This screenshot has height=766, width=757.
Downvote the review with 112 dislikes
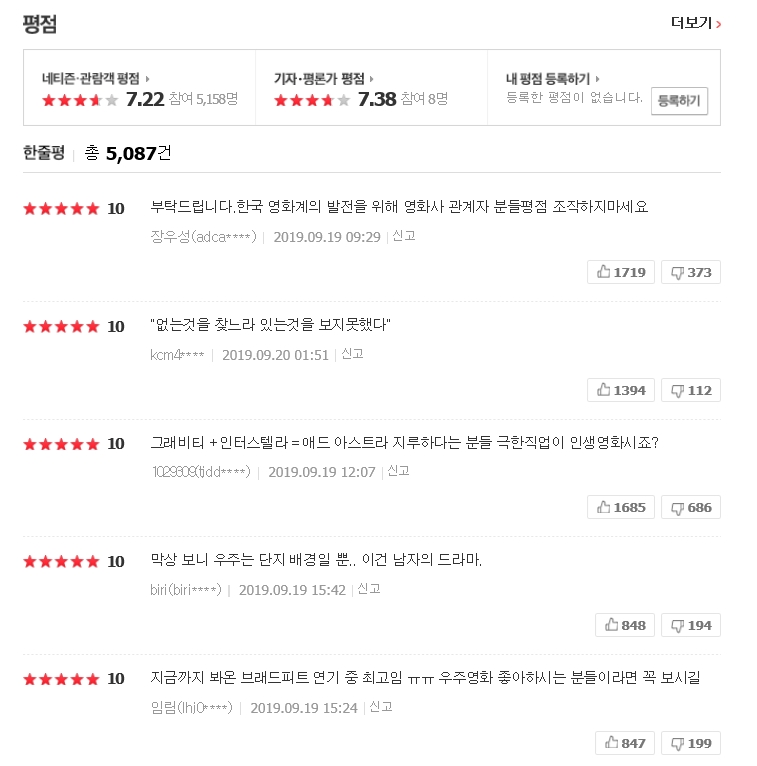pos(690,390)
